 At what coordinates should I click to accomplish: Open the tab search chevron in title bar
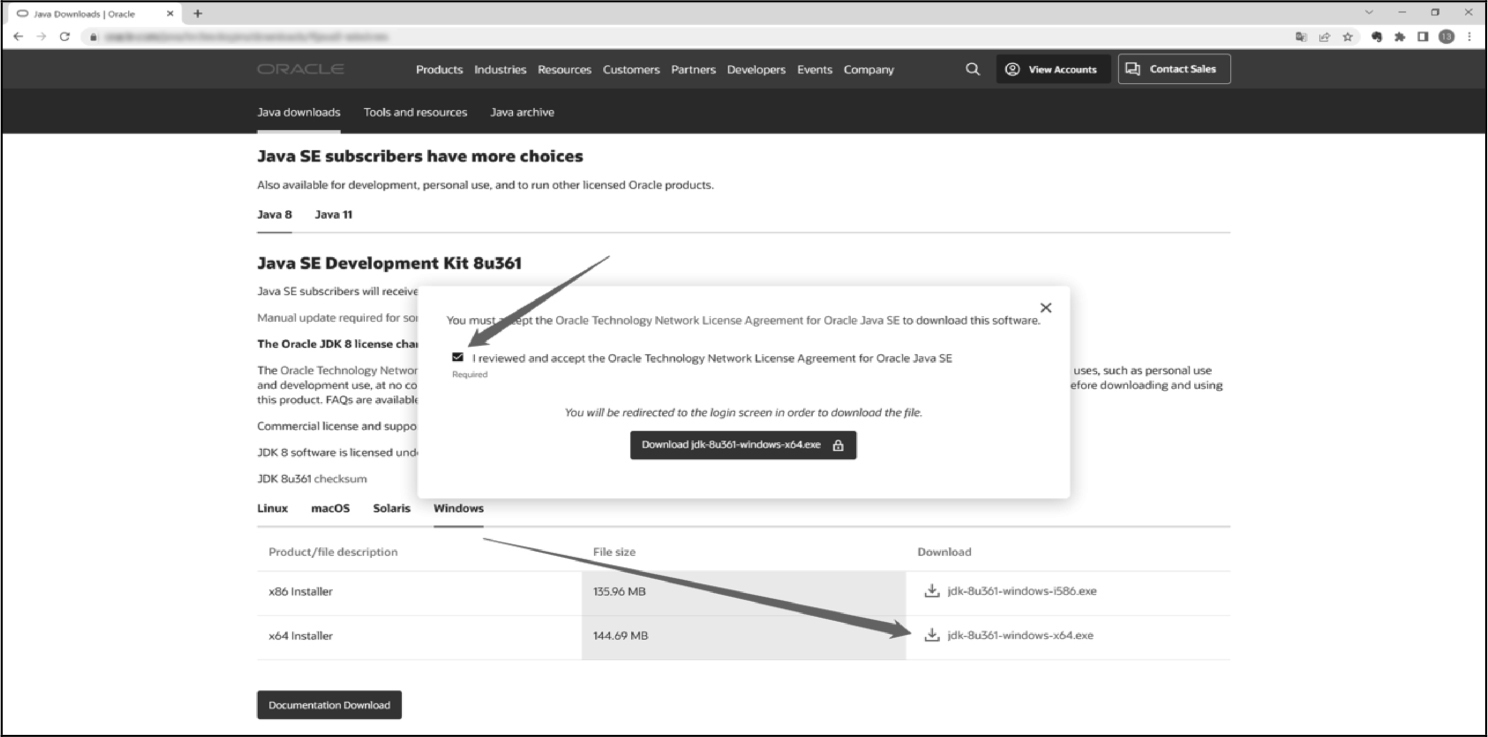pyautogui.click(x=1370, y=12)
